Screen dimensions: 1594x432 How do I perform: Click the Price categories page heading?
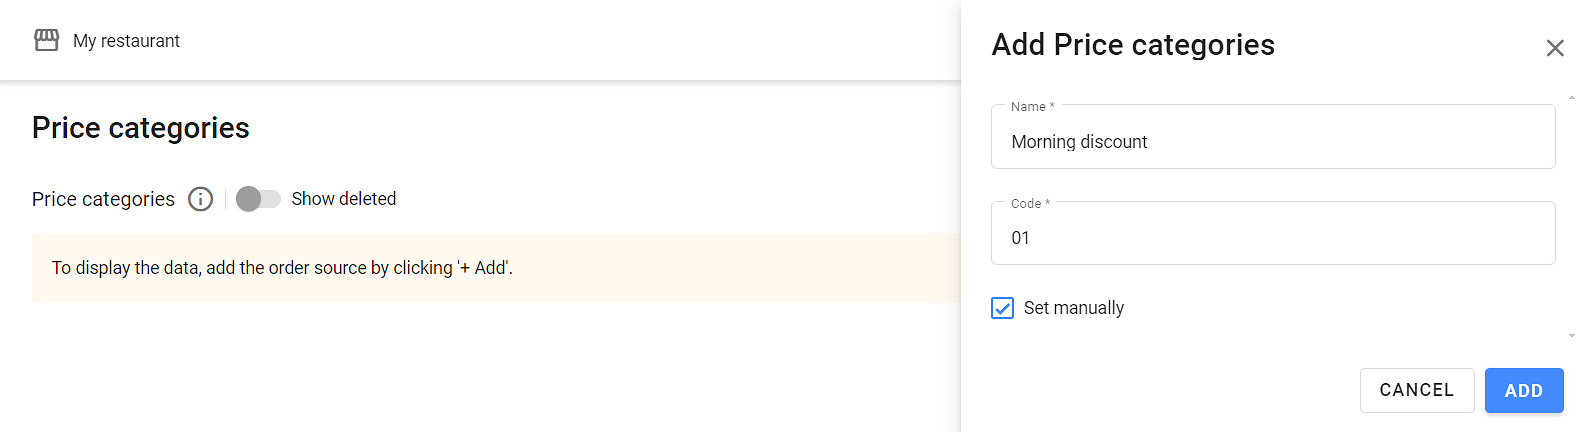[141, 128]
